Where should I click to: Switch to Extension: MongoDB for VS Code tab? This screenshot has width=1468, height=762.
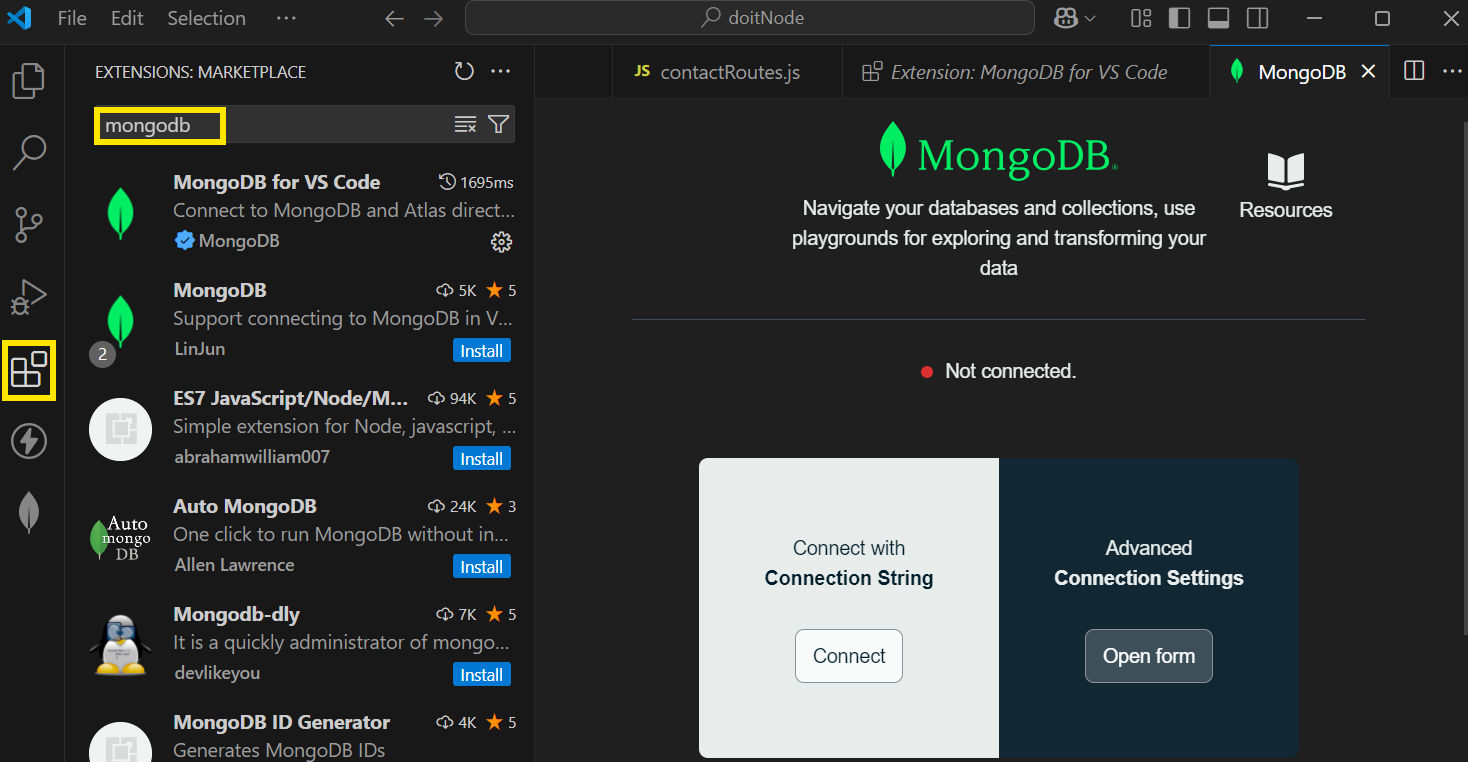tap(1025, 72)
